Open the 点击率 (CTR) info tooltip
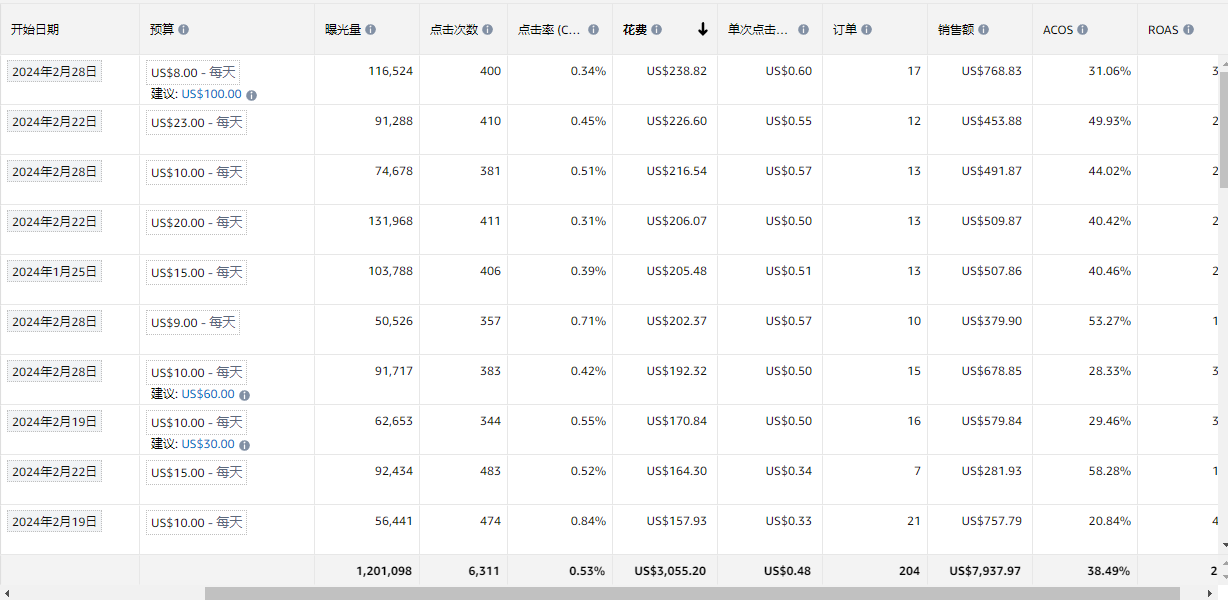 (x=591, y=30)
